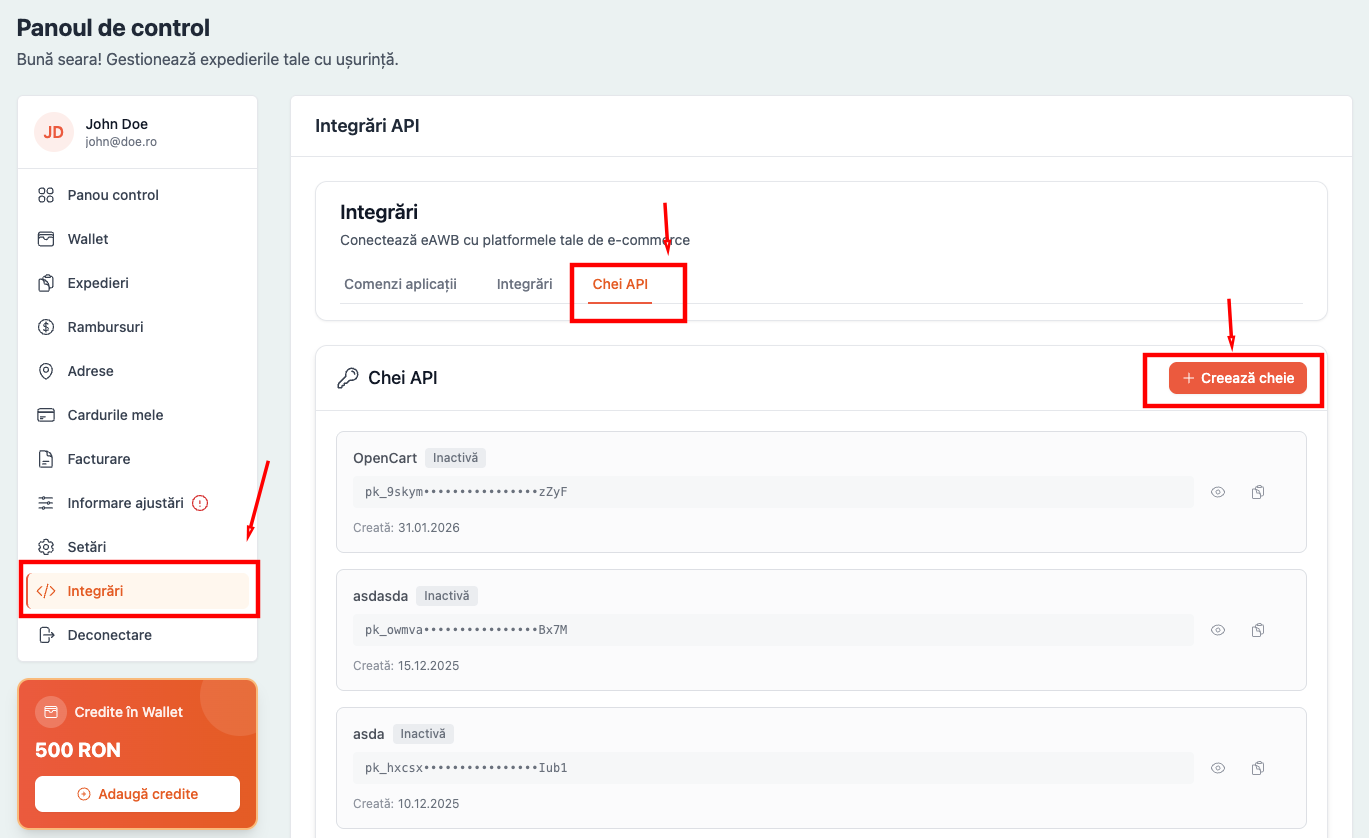This screenshot has height=838, width=1369.
Task: Go to Facturare page
Action: click(x=138, y=459)
